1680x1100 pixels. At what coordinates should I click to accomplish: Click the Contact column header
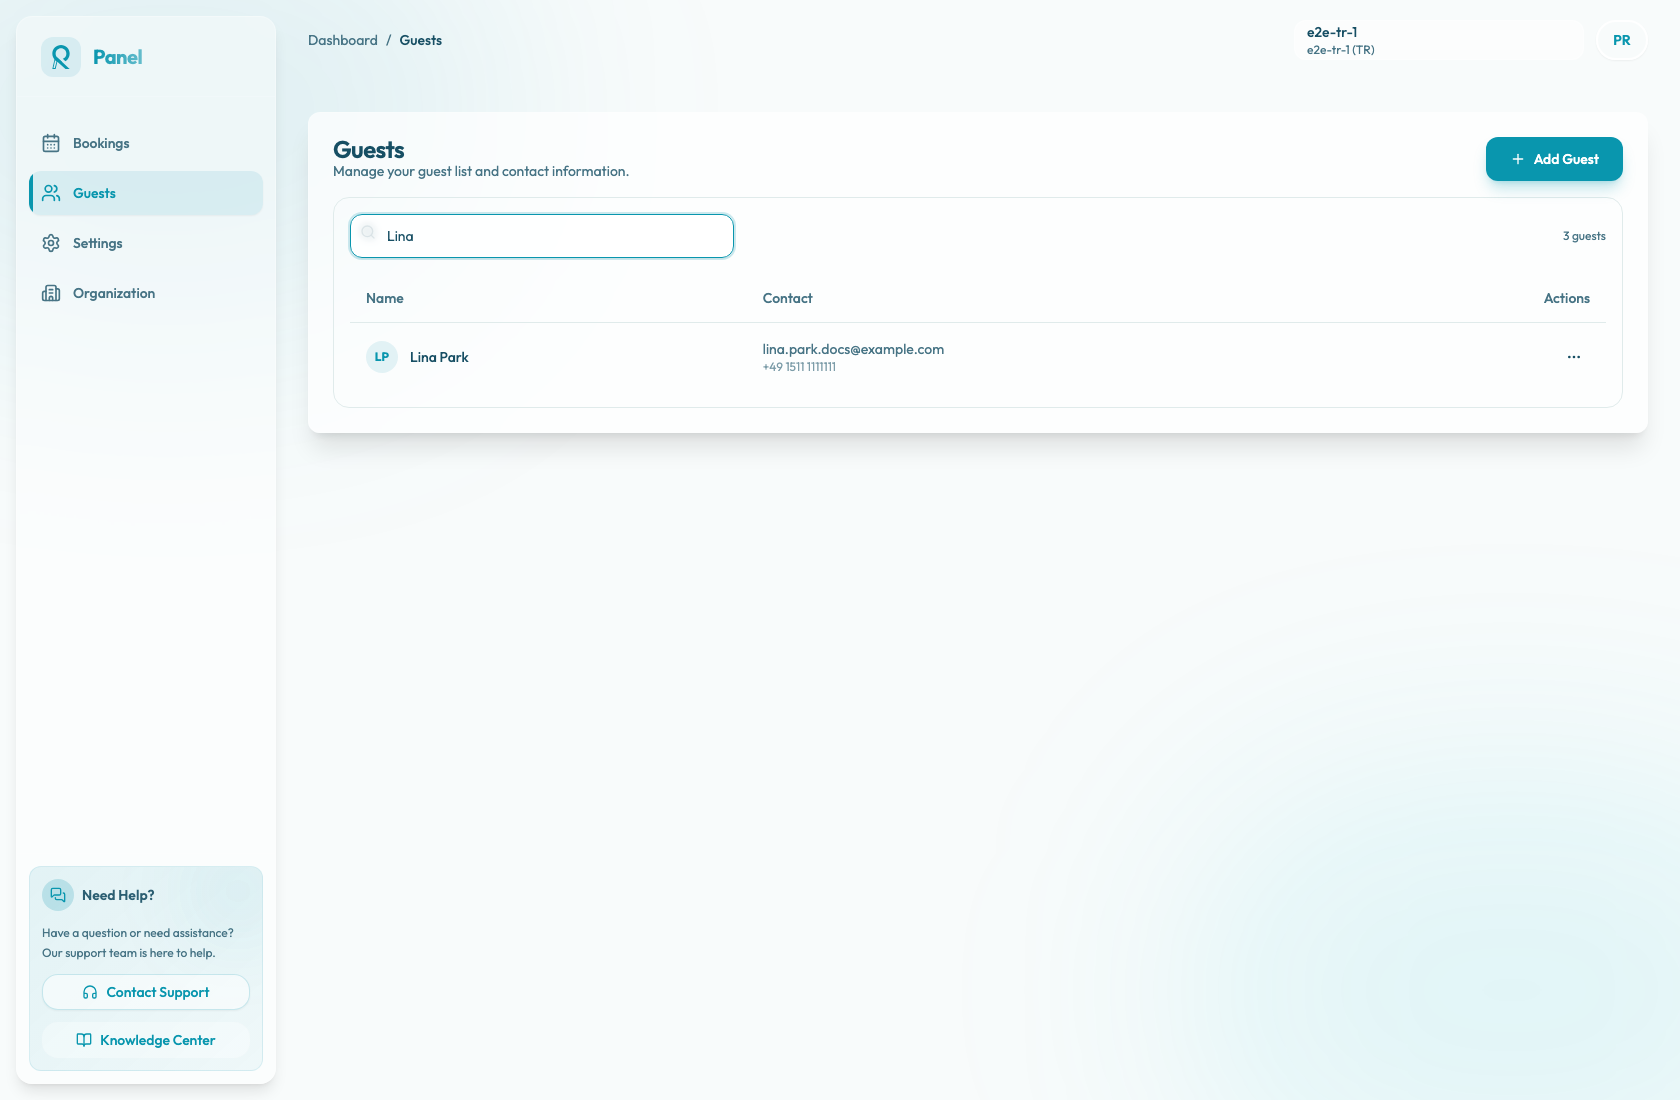point(787,298)
